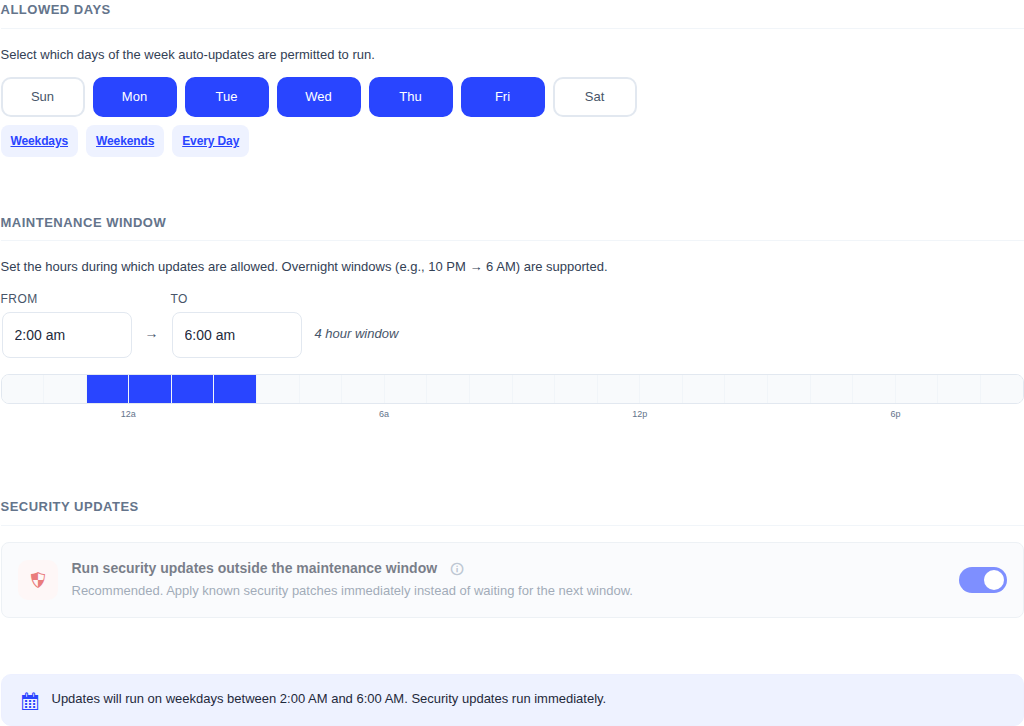Click the calendar icon in summary banner
Screen dimensions: 1024x726
(x=30, y=701)
